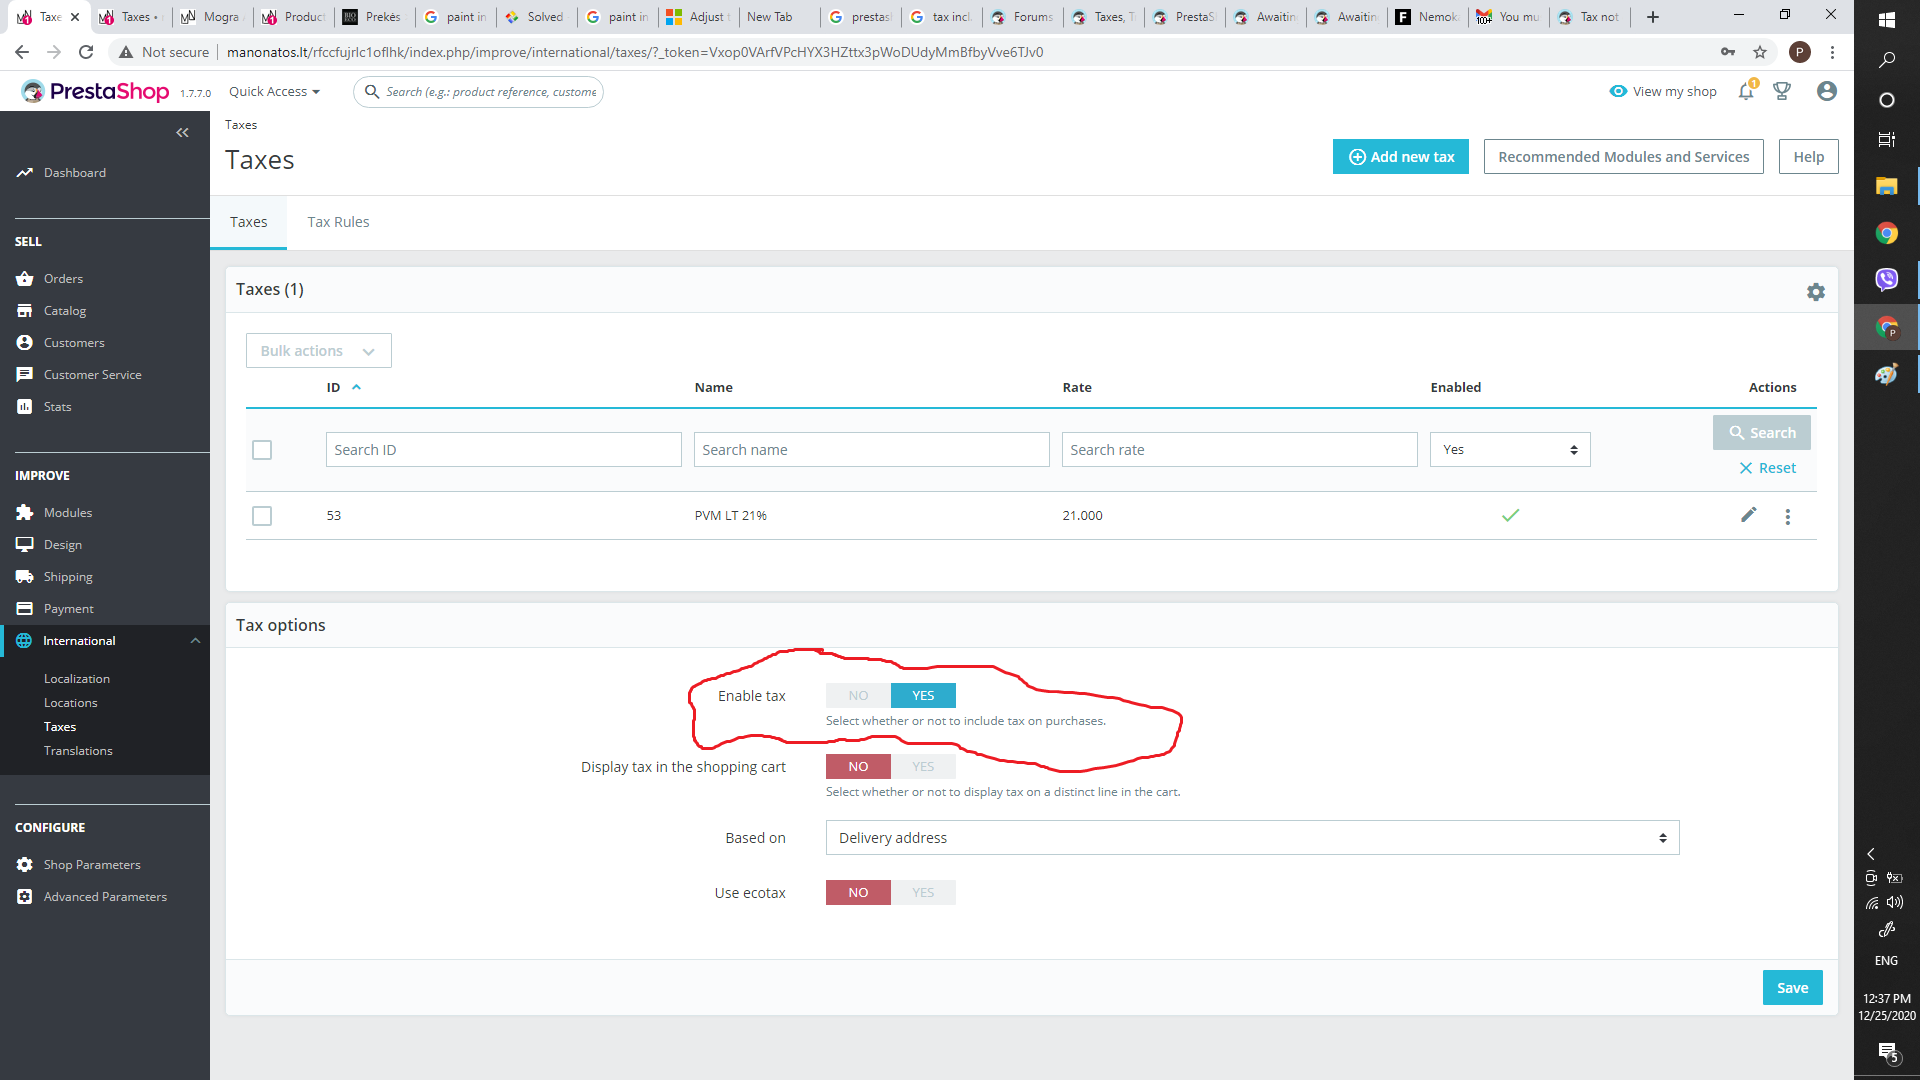Open the notifications bell icon

[x=1746, y=91]
